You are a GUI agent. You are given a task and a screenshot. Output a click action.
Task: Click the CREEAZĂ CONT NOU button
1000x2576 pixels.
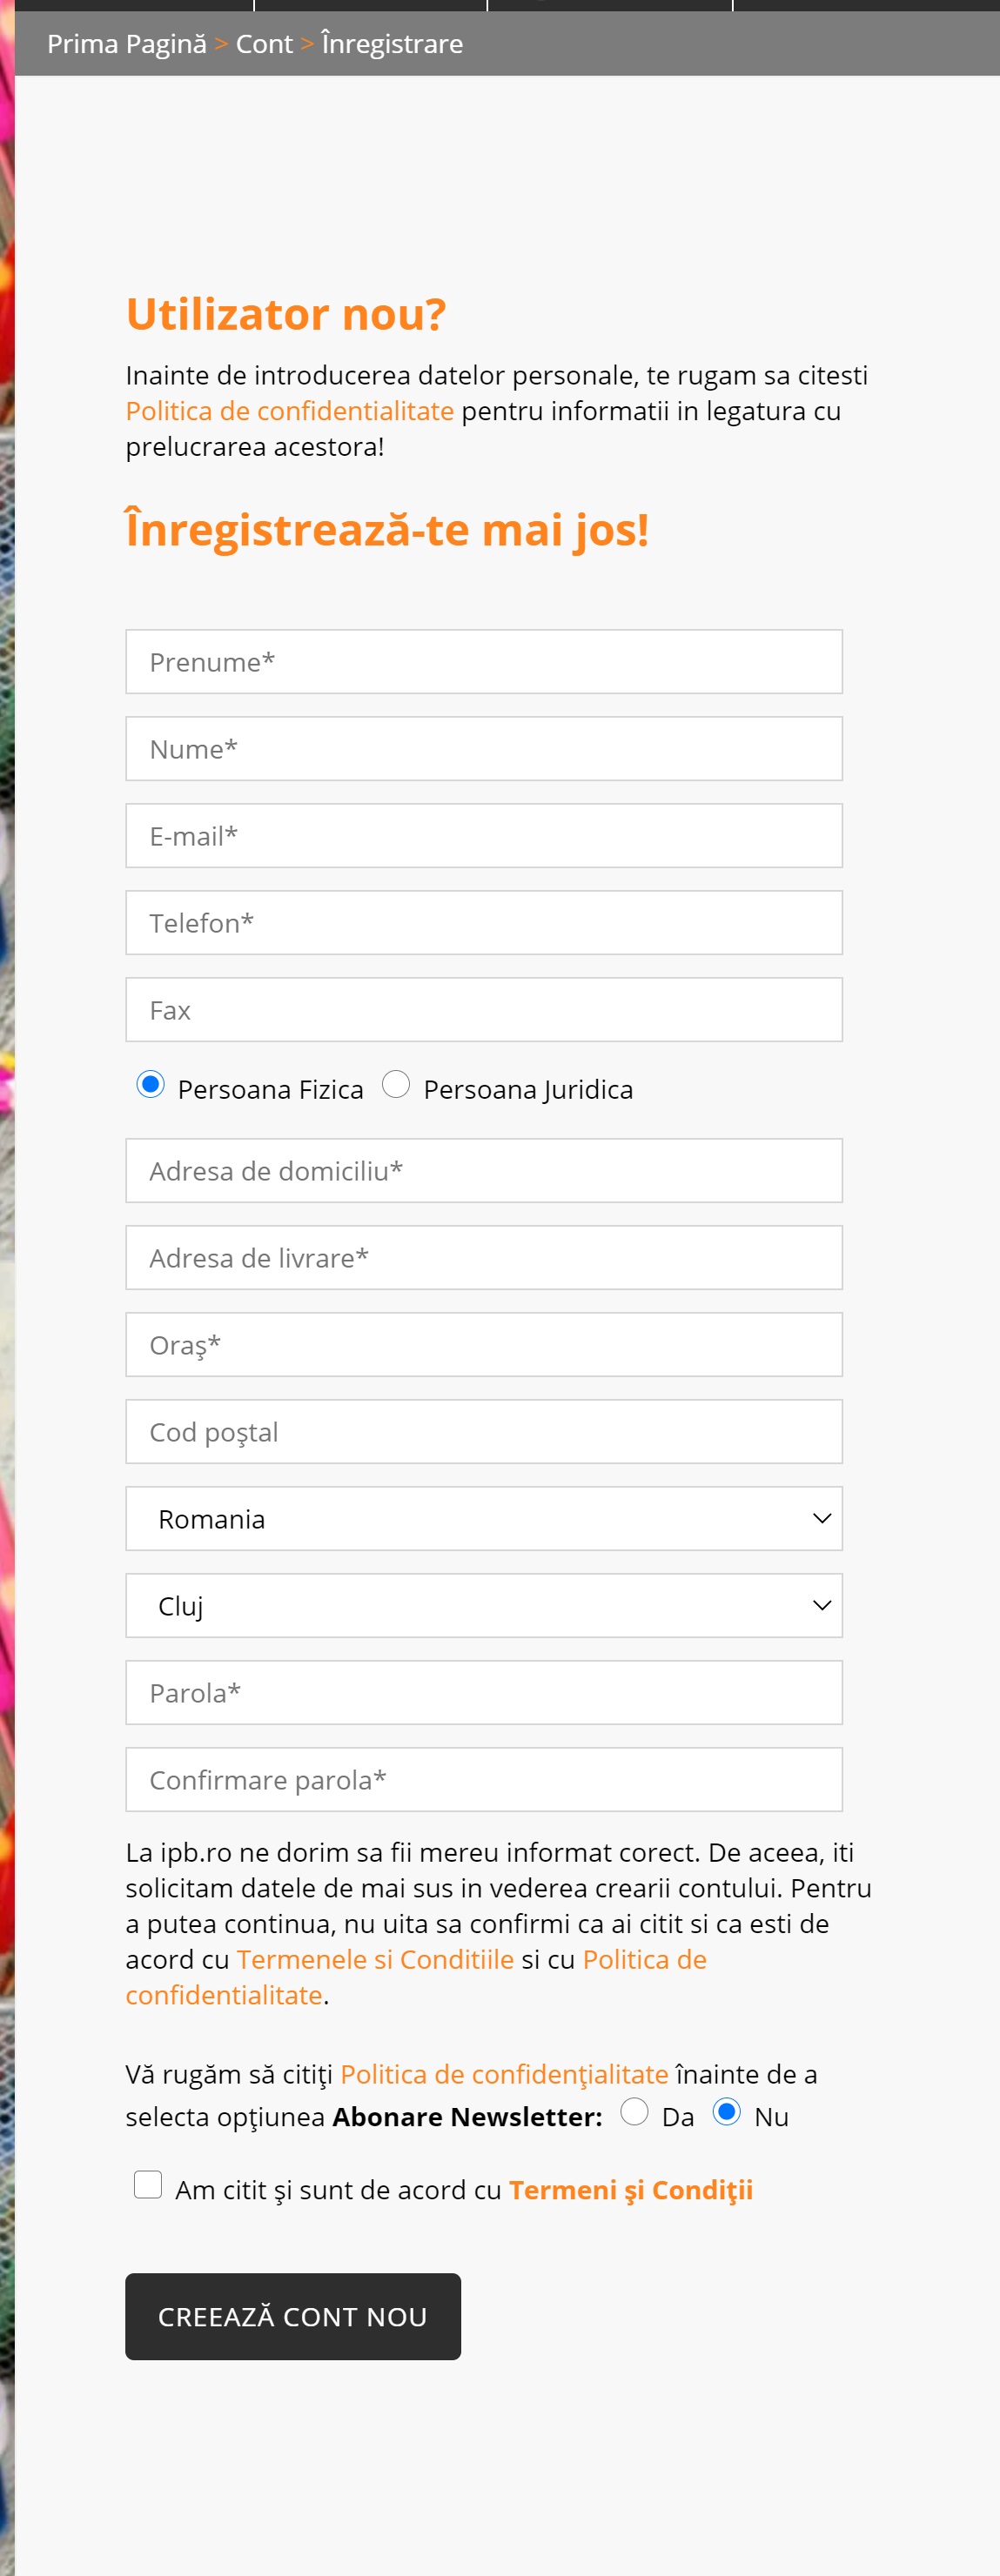293,2317
